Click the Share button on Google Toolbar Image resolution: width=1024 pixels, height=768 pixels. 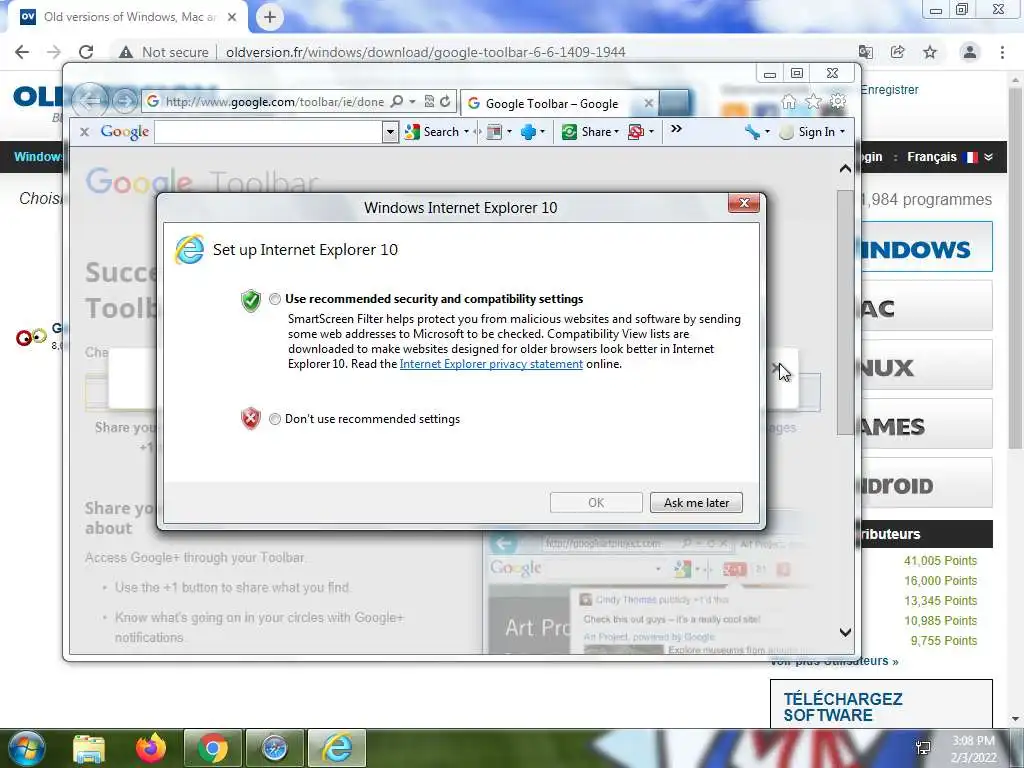(x=586, y=132)
